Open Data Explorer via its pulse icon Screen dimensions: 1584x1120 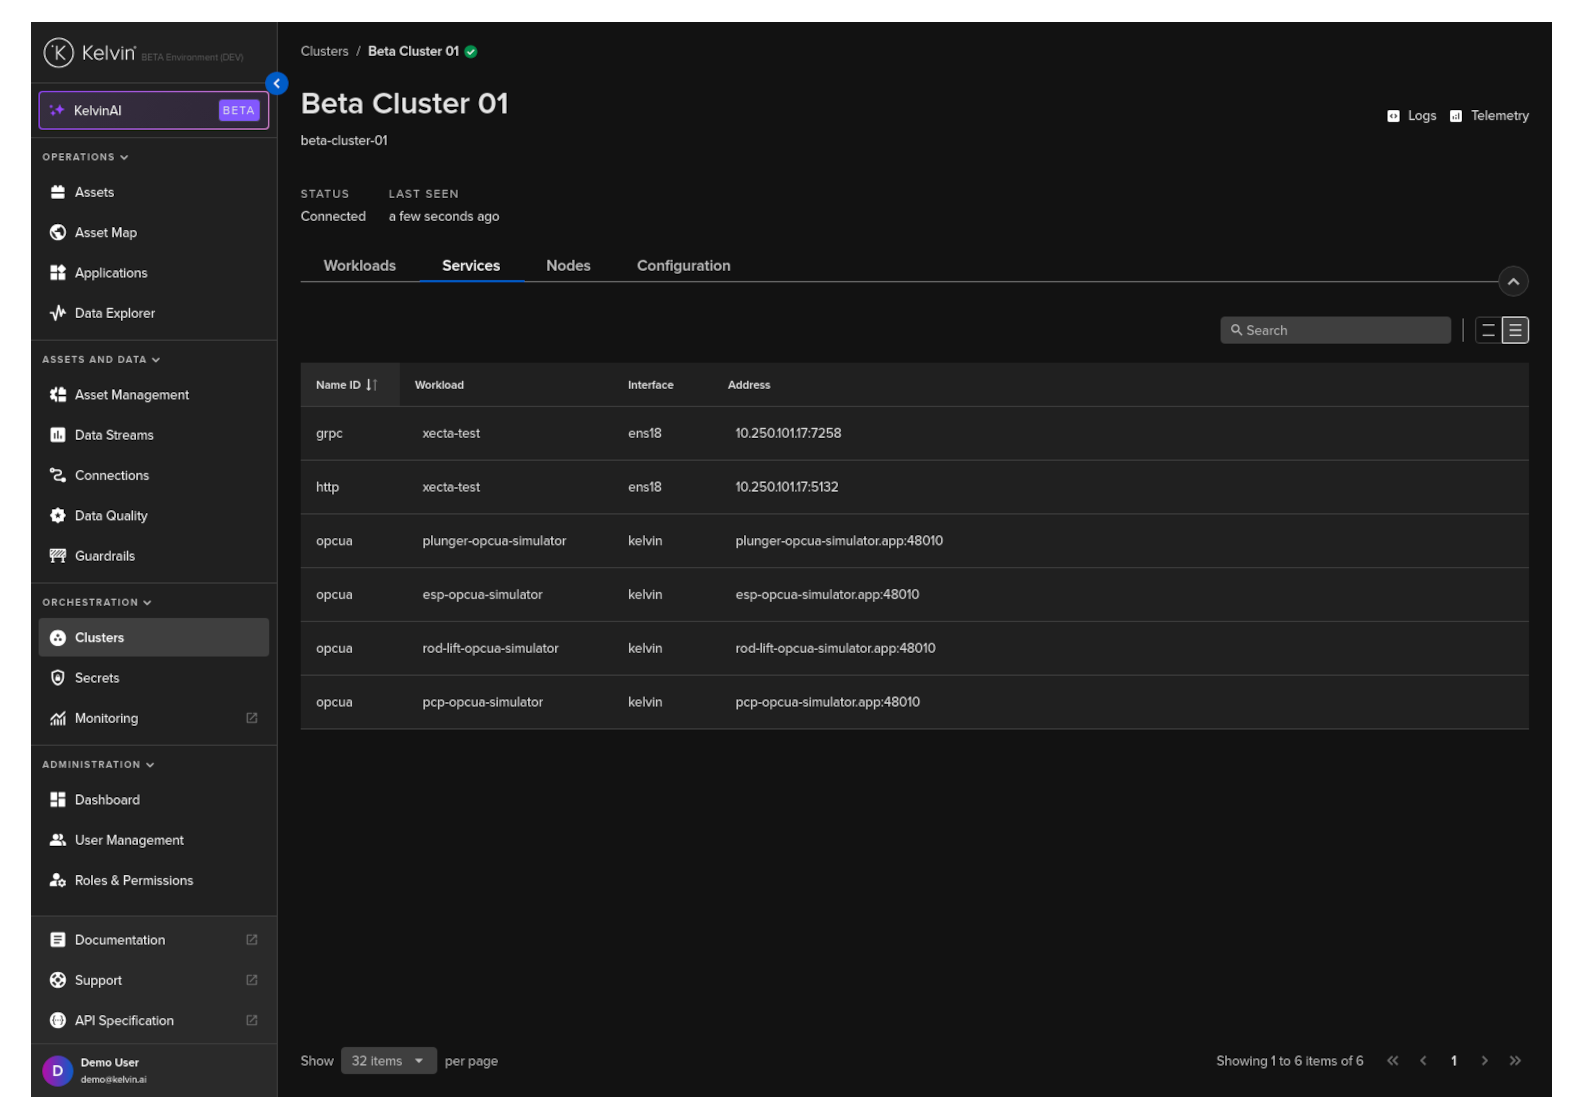pos(58,313)
